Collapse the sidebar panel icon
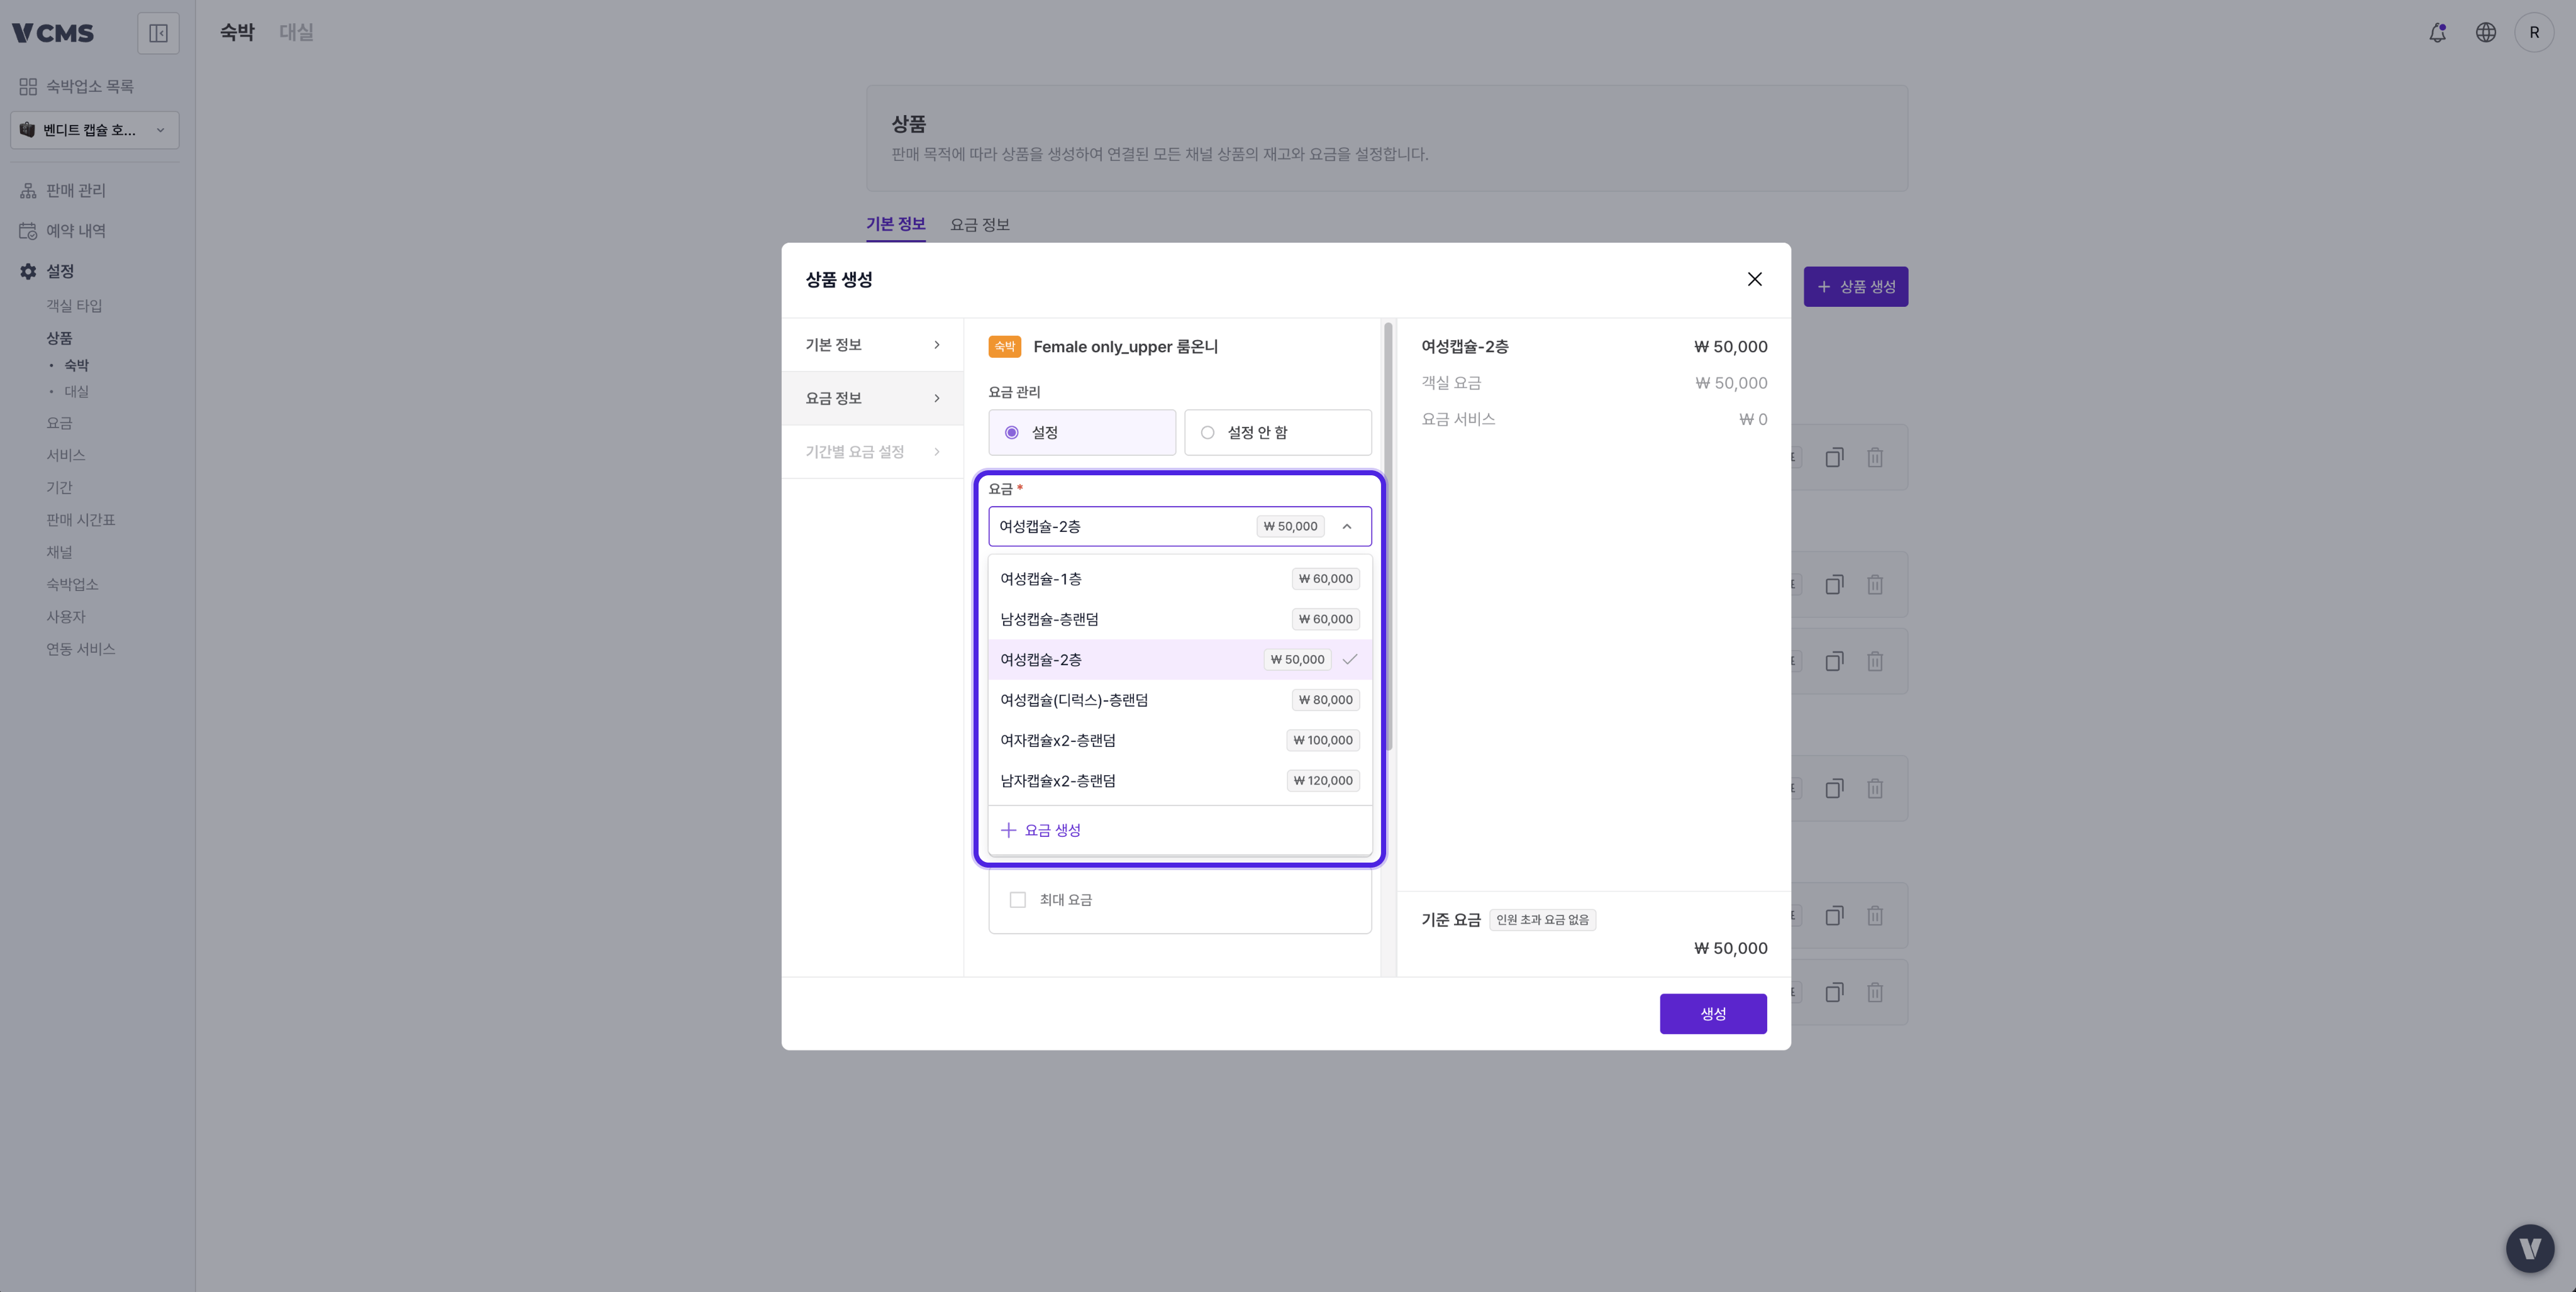 pyautogui.click(x=158, y=33)
